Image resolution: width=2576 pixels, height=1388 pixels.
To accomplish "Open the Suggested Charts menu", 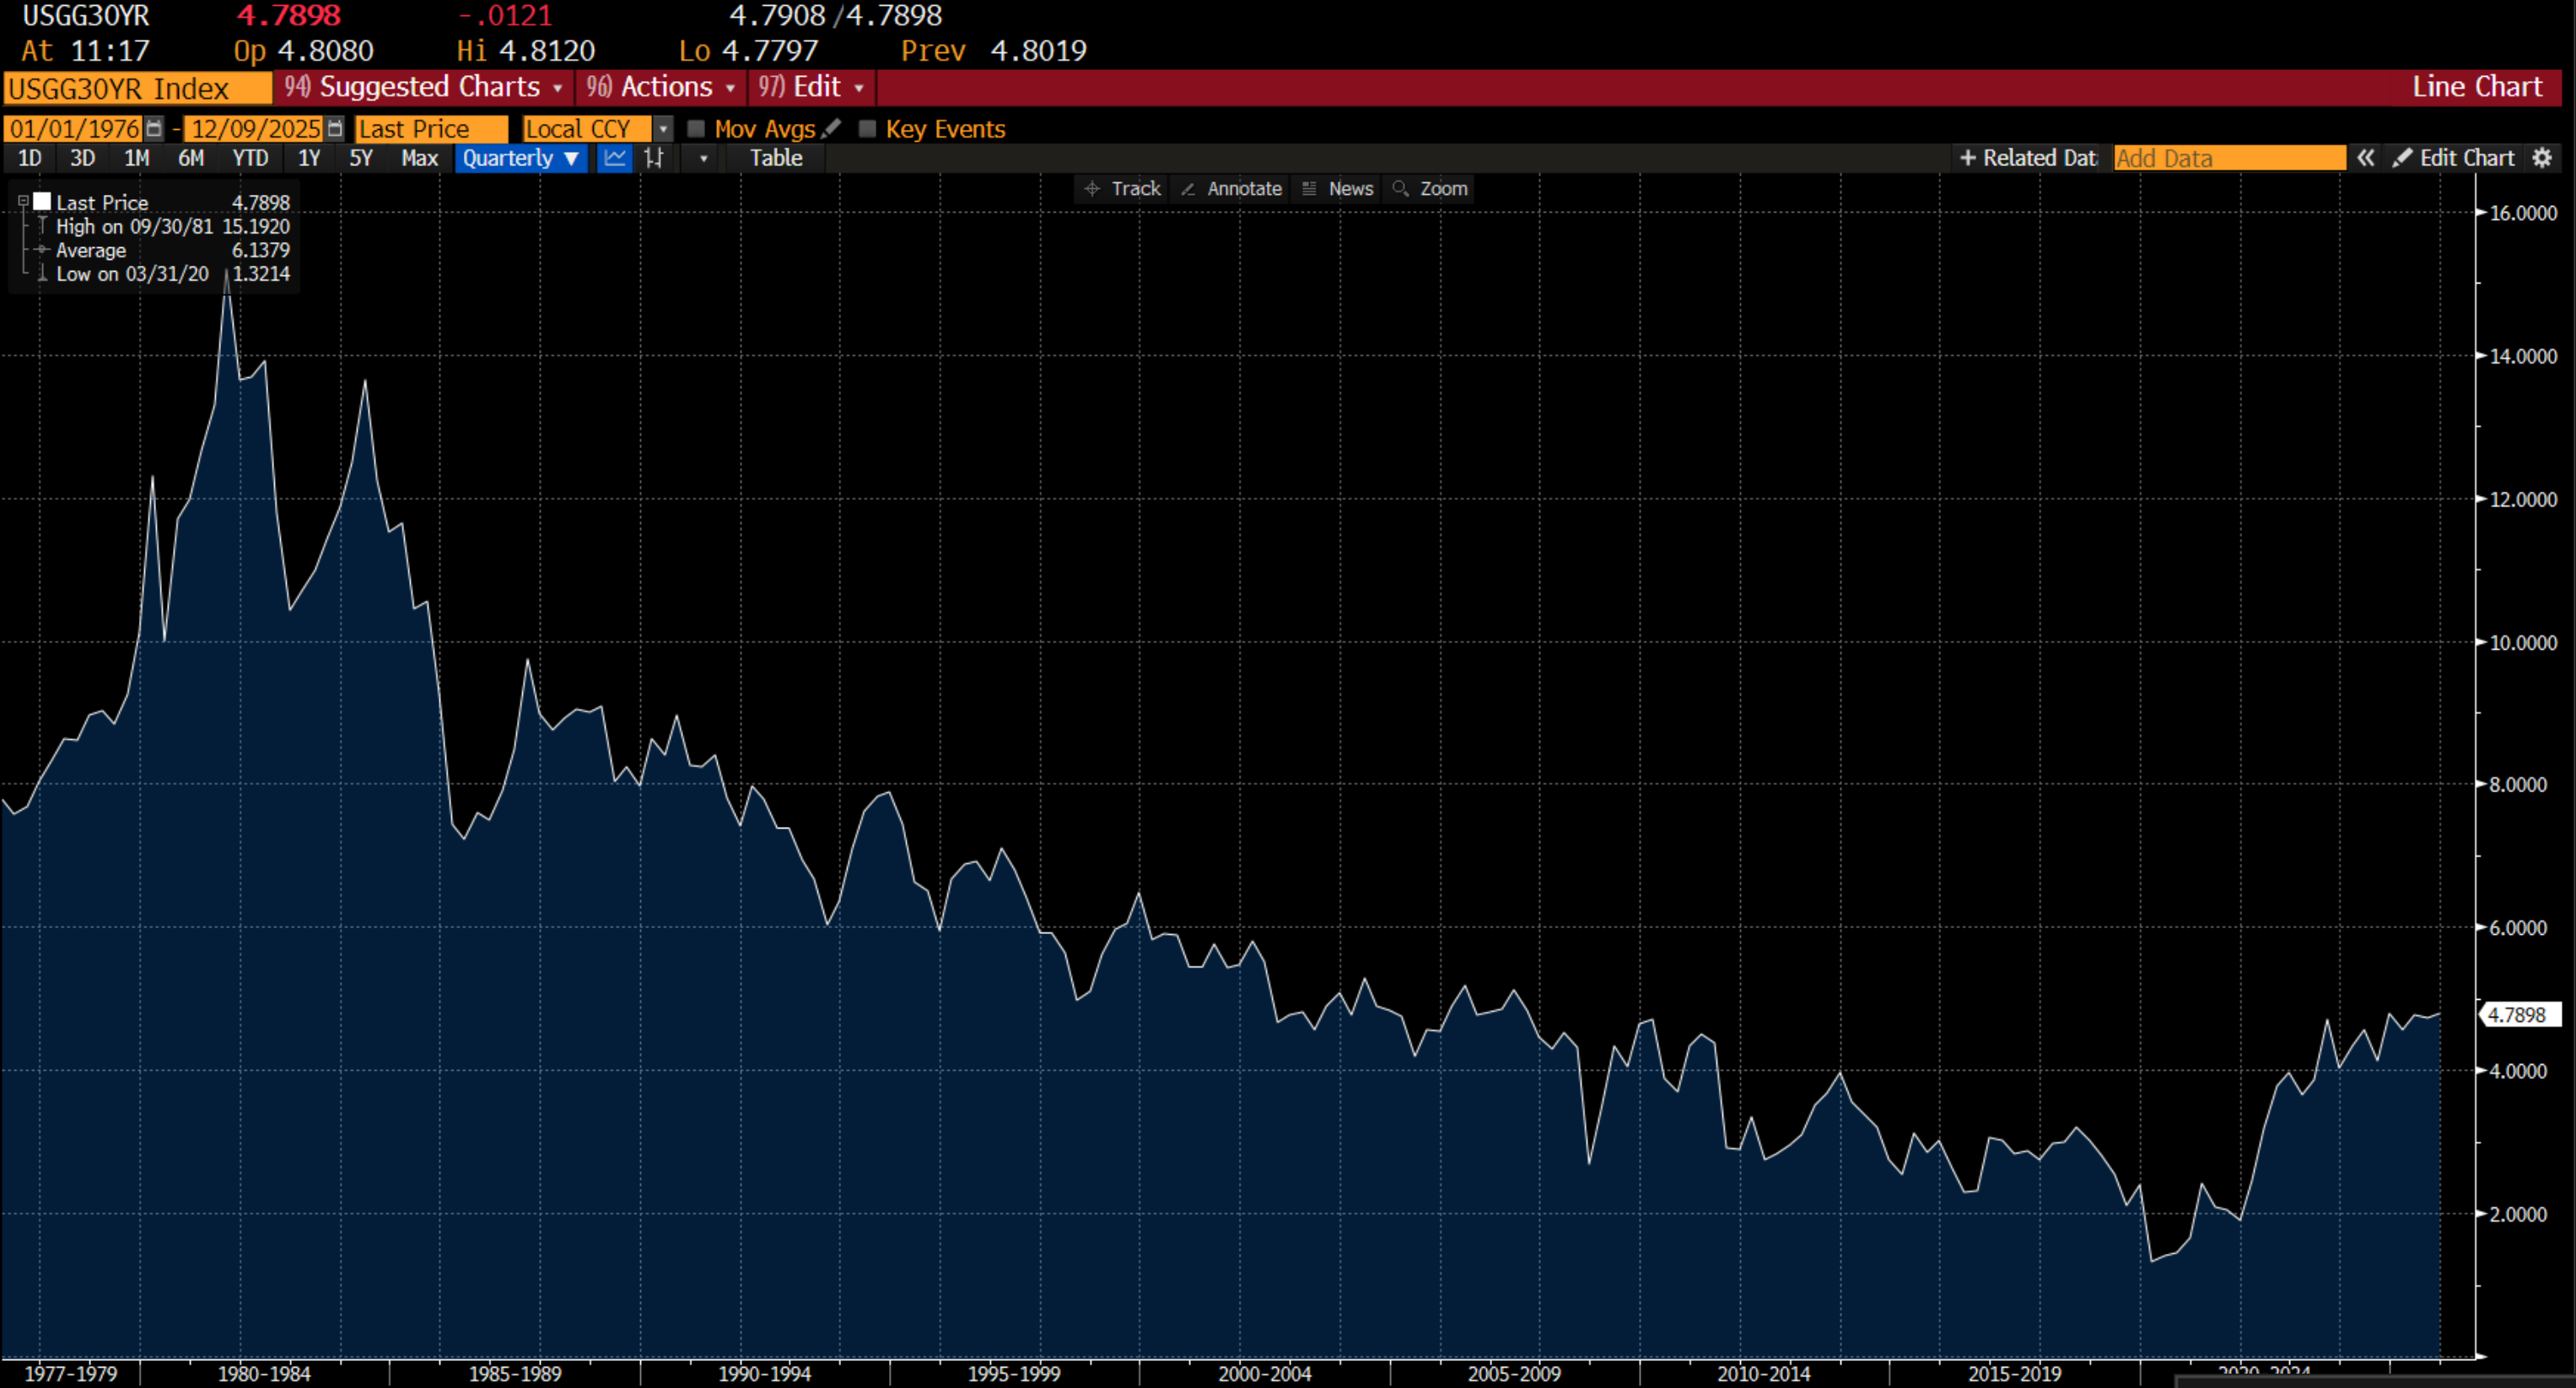I will pos(424,87).
